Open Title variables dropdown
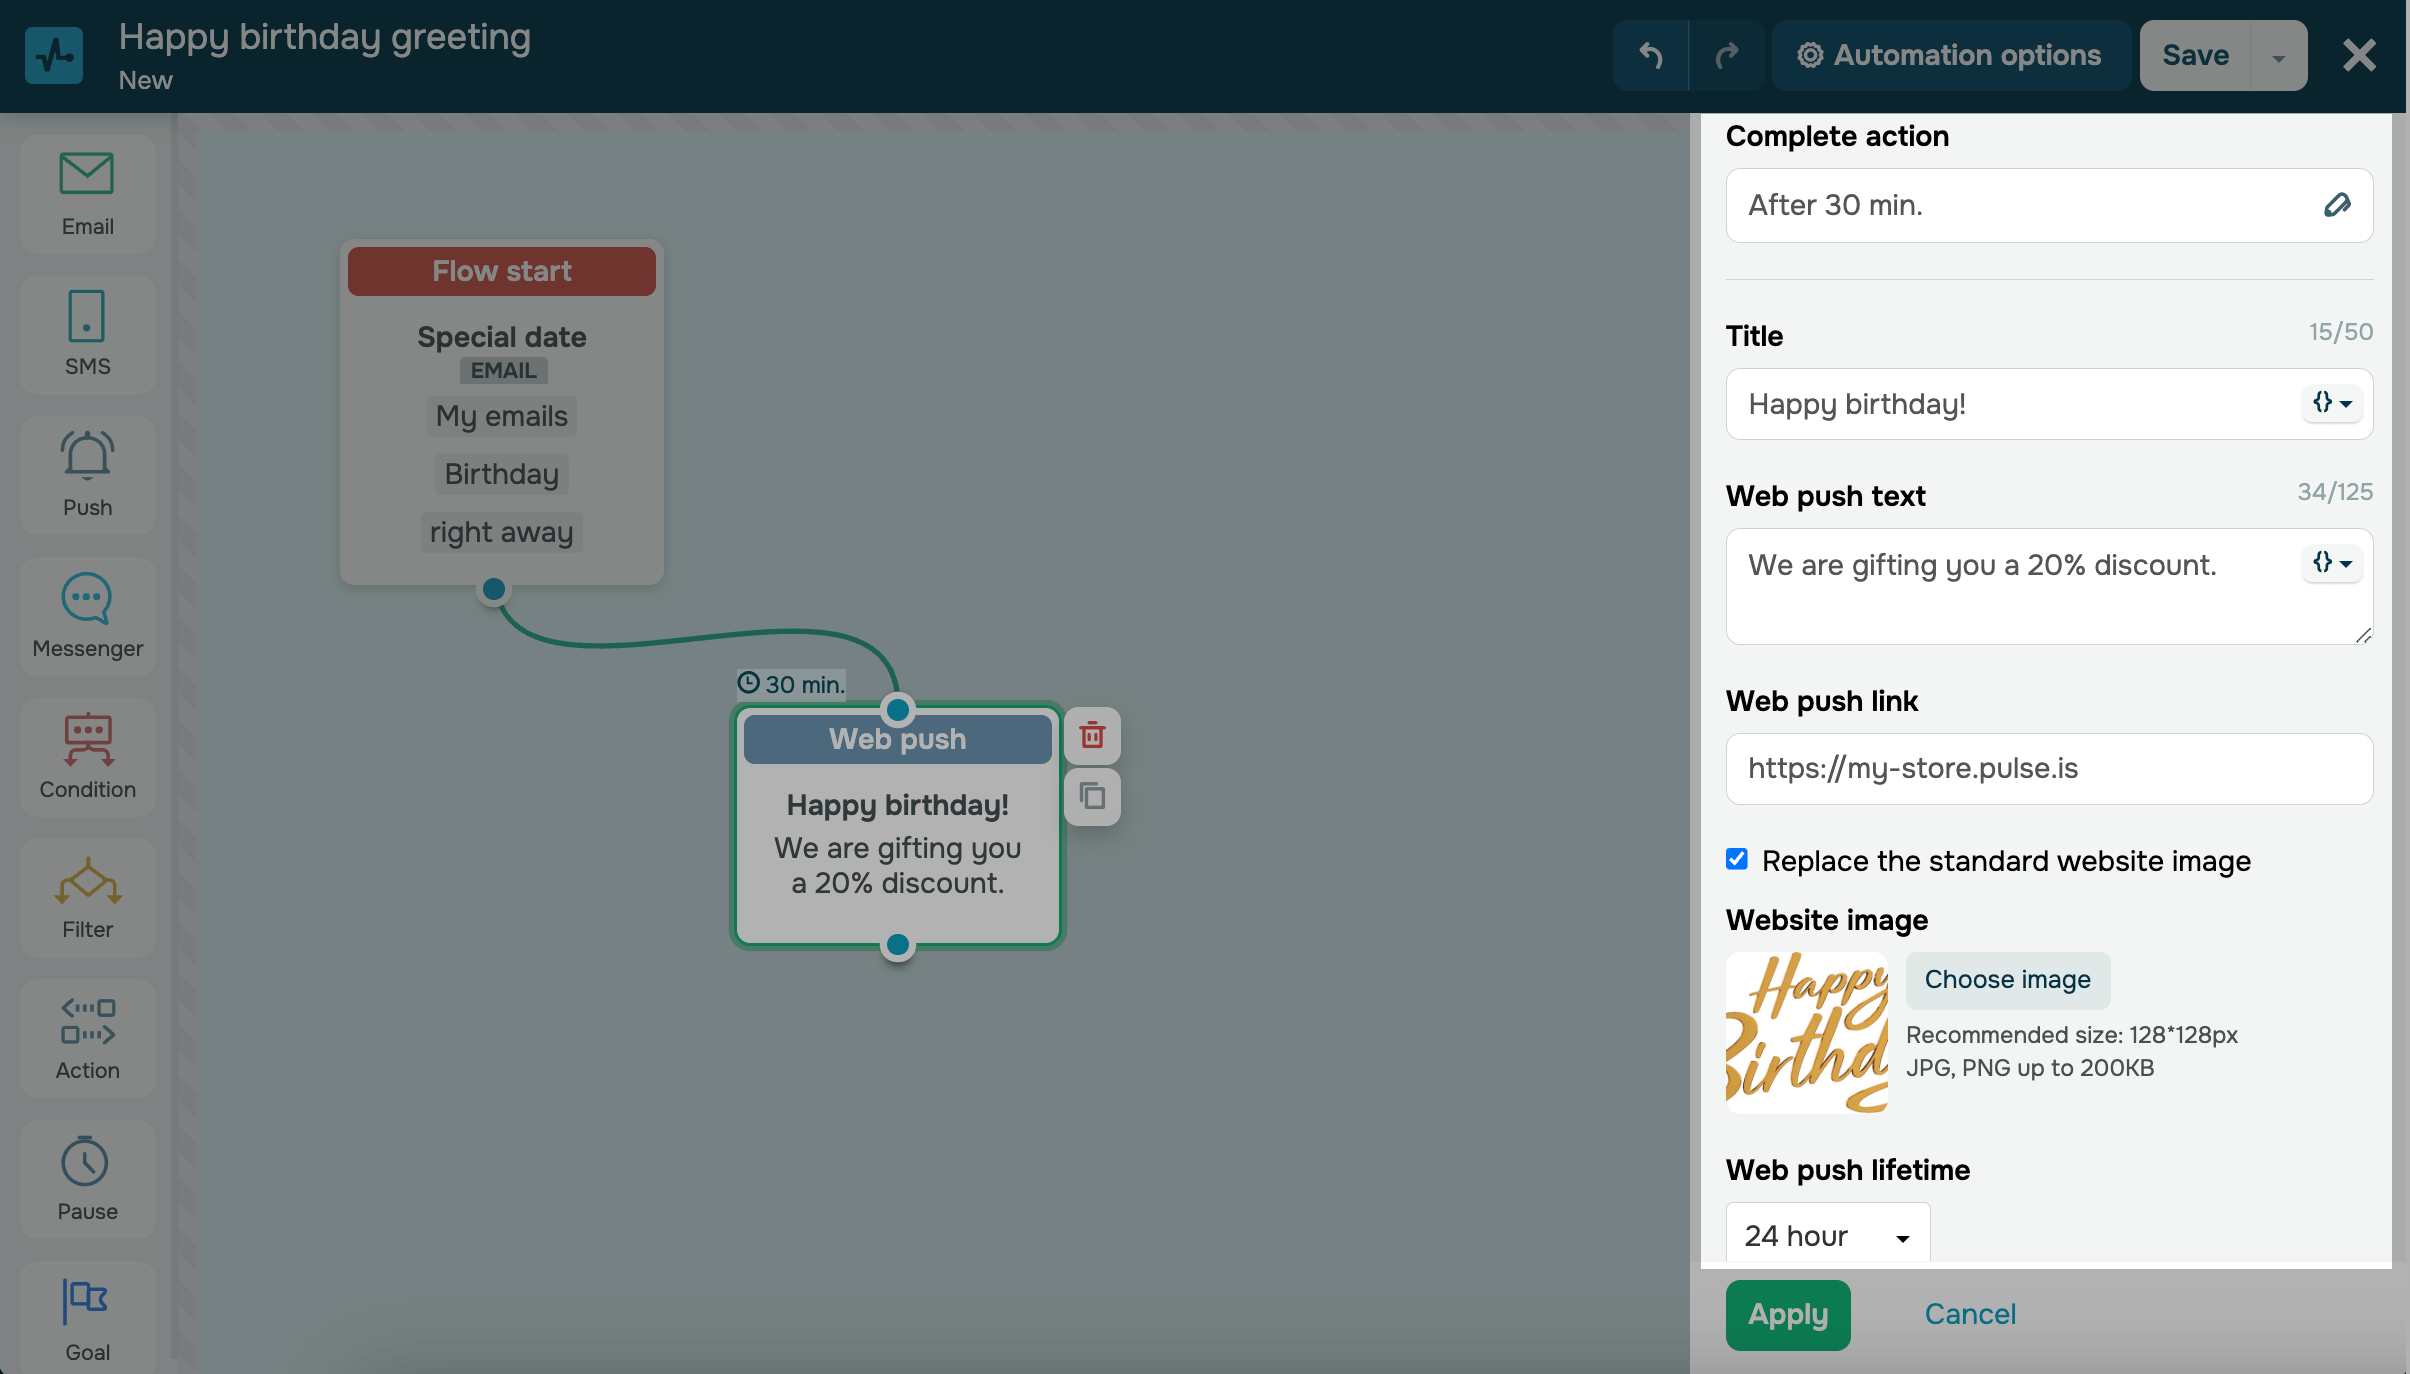This screenshot has width=2410, height=1374. (x=2332, y=403)
